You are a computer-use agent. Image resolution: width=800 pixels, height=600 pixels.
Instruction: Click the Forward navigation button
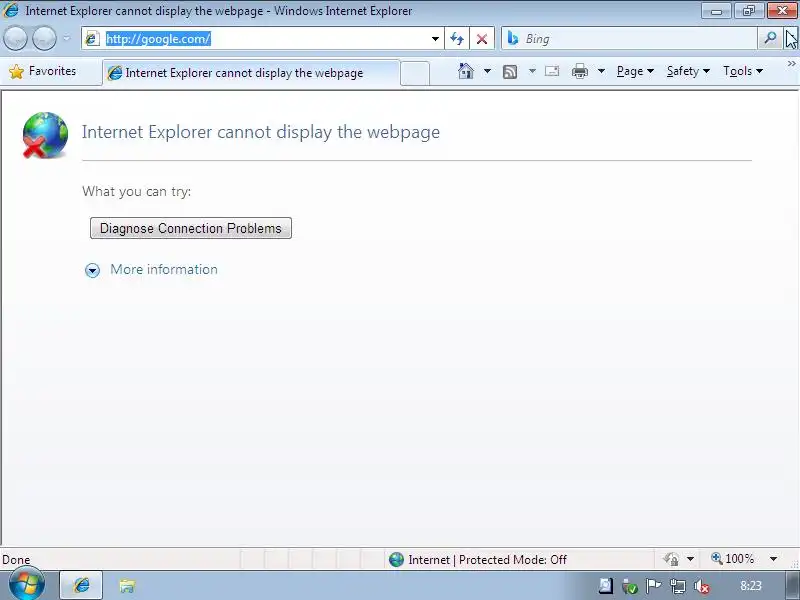point(44,38)
